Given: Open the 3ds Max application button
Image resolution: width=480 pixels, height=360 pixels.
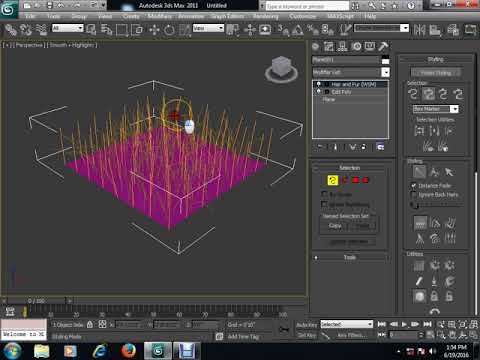Looking at the screenshot, I should (x=8, y=9).
